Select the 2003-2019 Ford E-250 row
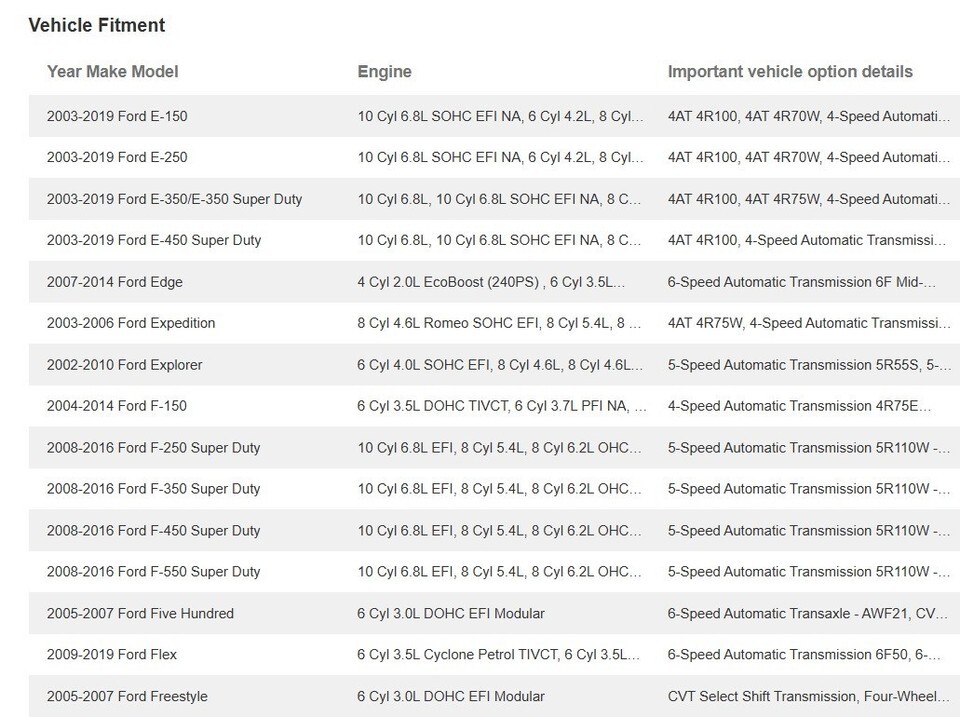Image resolution: width=960 pixels, height=717 pixels. tap(117, 157)
